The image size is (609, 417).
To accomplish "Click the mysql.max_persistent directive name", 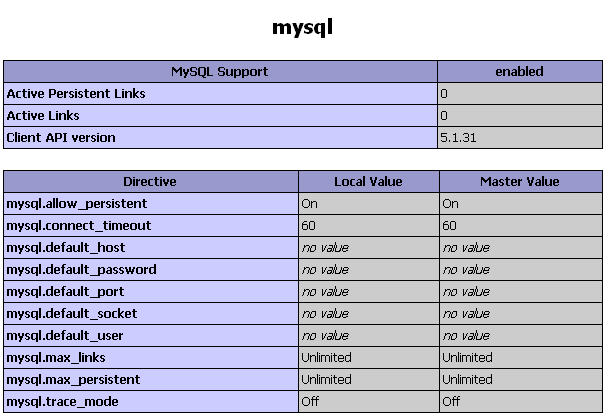I will (x=73, y=380).
